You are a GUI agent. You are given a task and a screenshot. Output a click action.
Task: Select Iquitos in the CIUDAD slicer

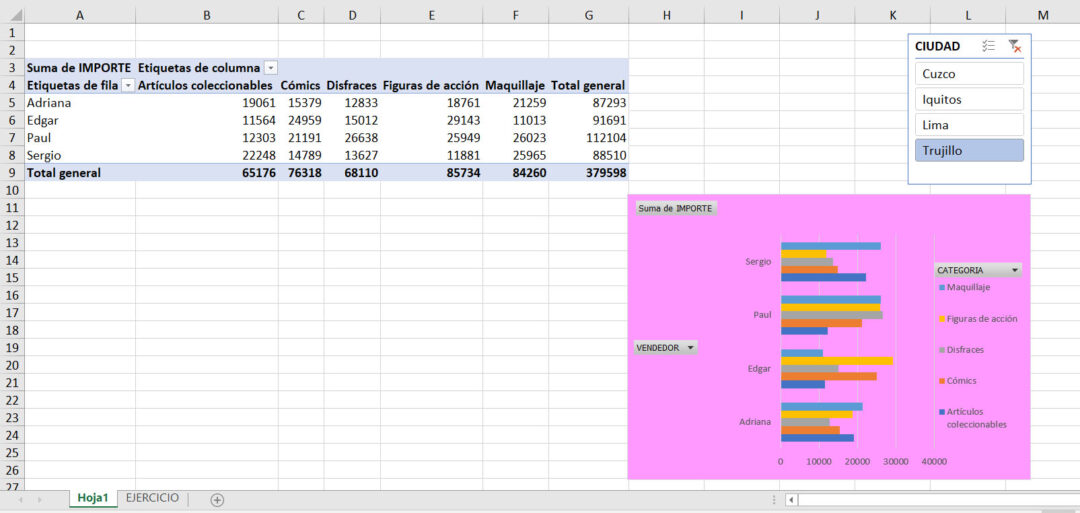(969, 99)
